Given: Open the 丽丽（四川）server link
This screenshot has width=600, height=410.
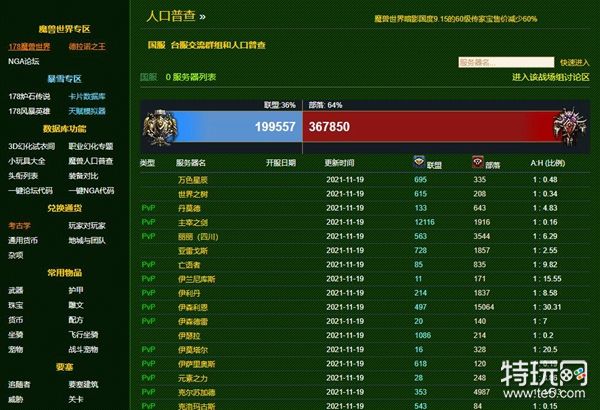Looking at the screenshot, I should [x=198, y=237].
